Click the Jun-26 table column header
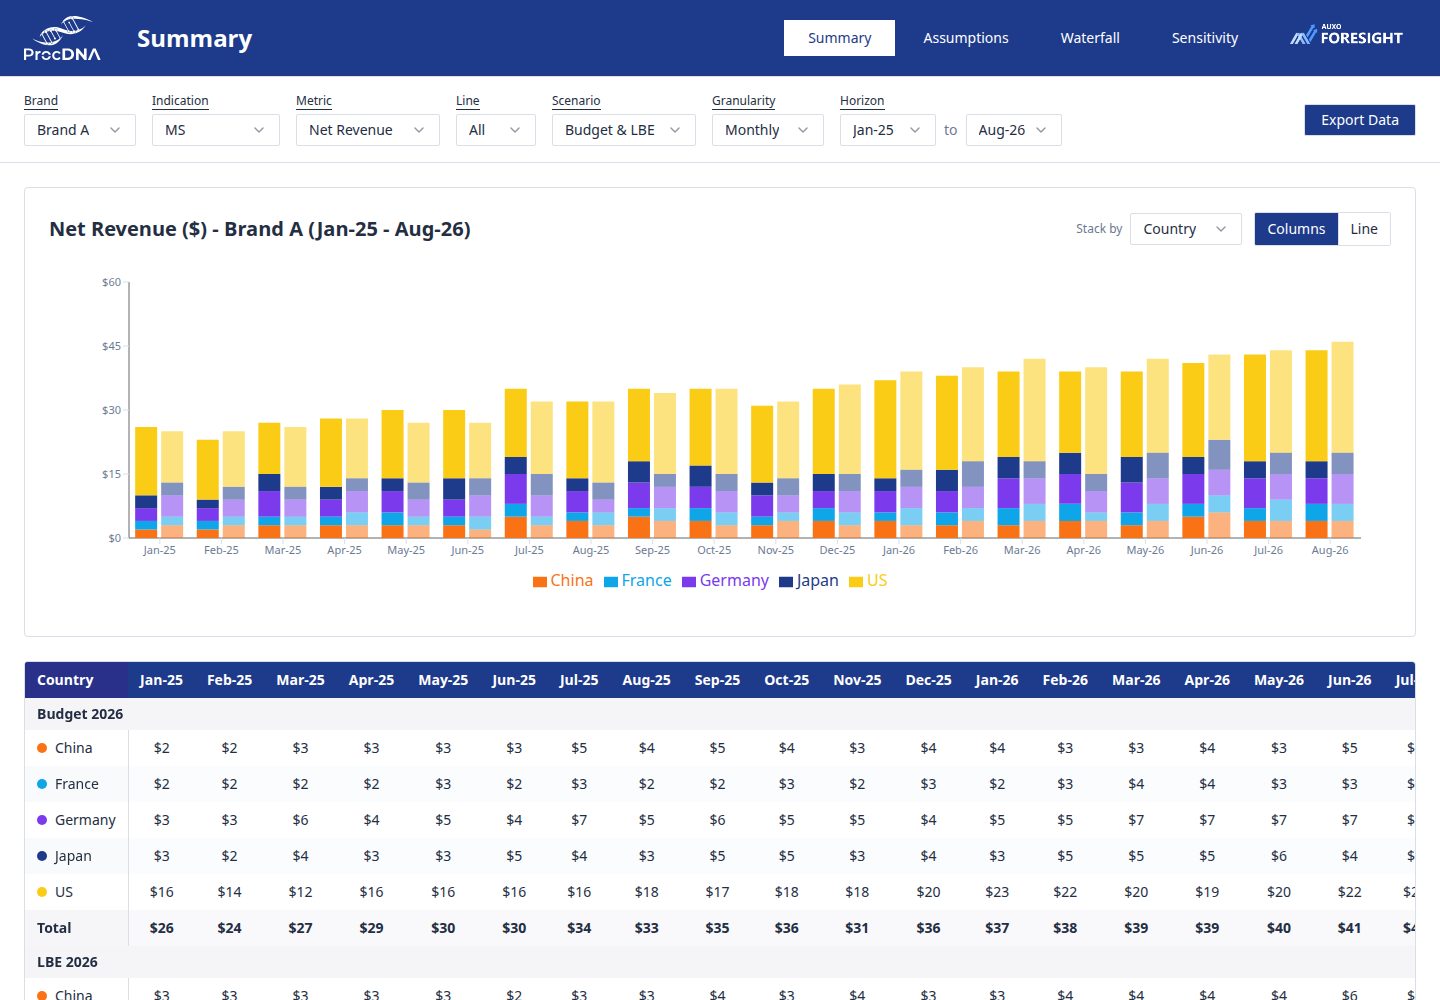The height and width of the screenshot is (1000, 1440). (x=1349, y=680)
